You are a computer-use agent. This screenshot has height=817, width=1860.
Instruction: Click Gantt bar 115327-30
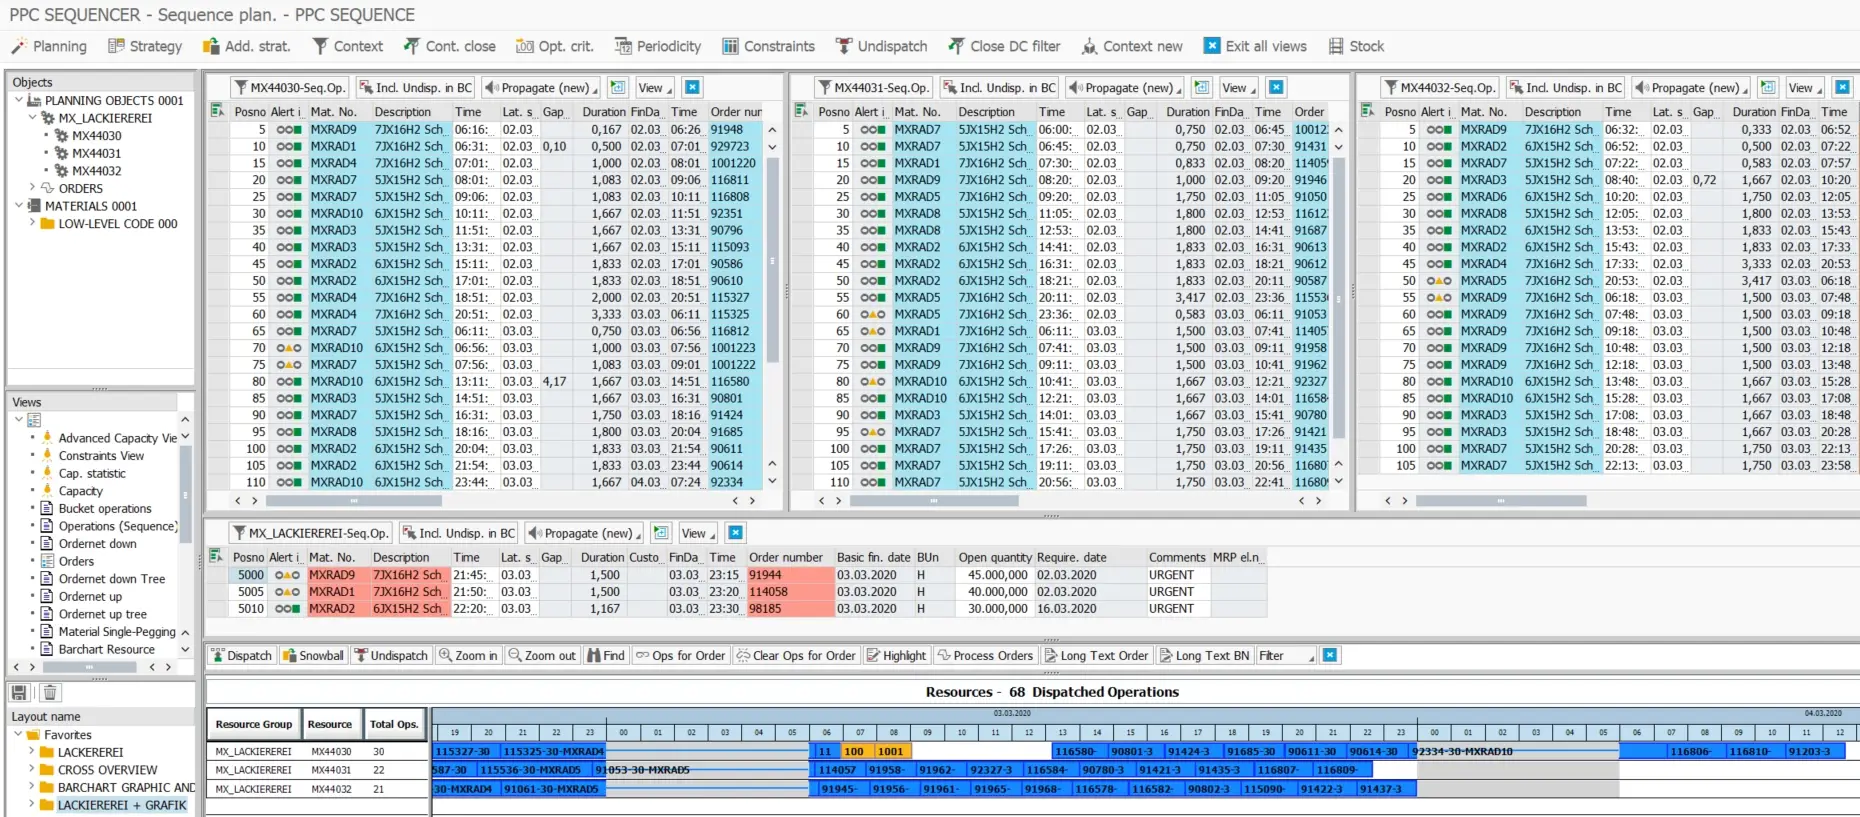tap(465, 752)
